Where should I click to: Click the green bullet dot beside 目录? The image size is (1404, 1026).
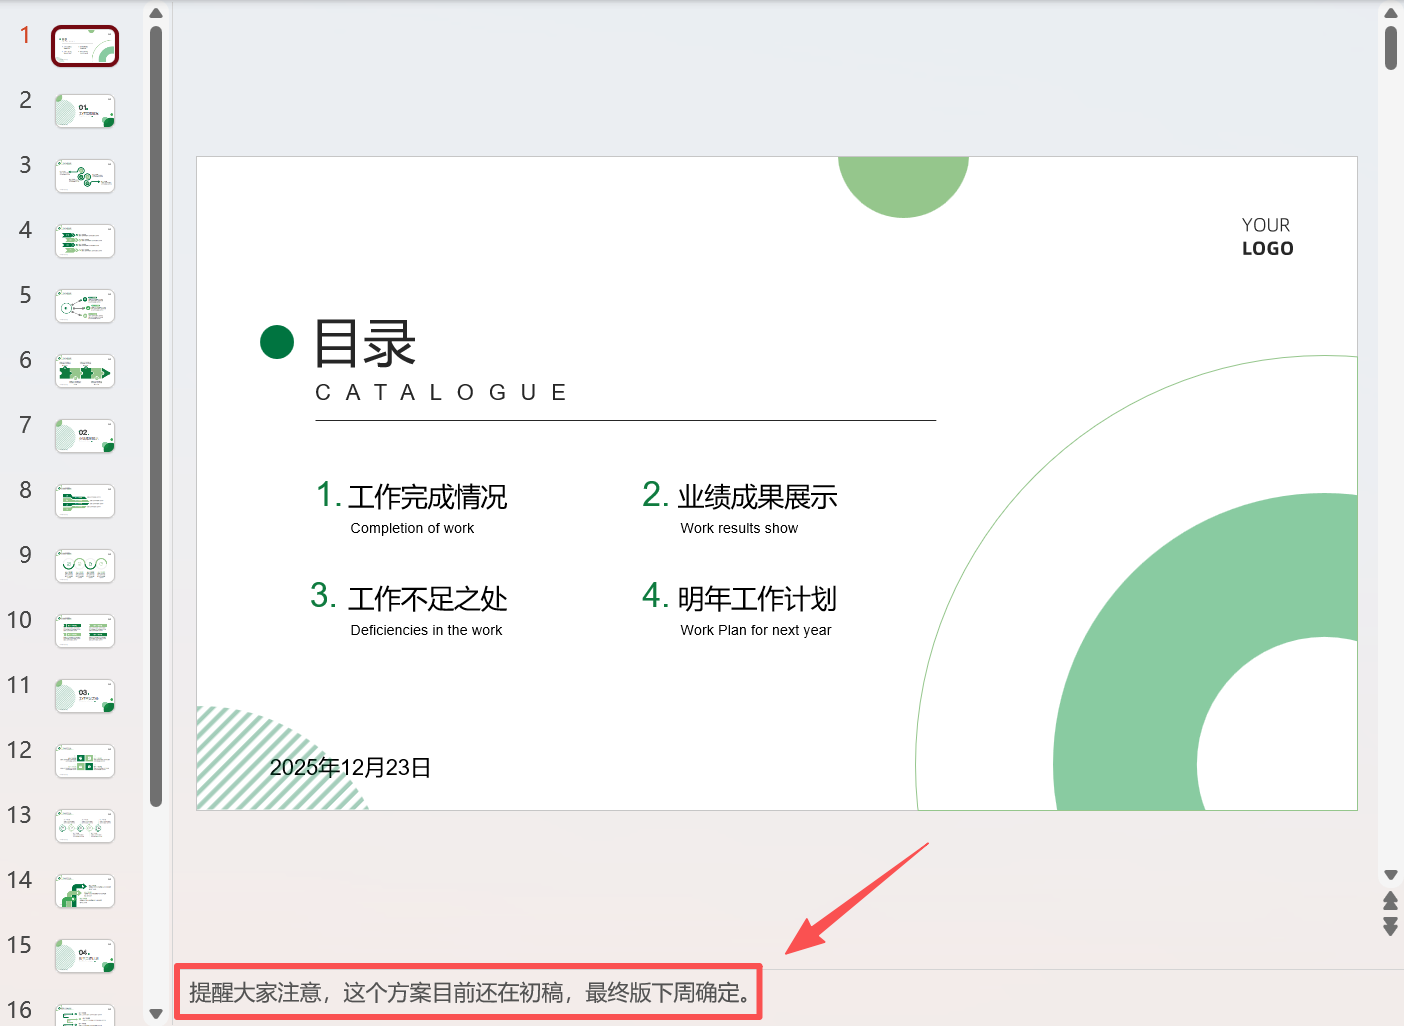point(277,342)
